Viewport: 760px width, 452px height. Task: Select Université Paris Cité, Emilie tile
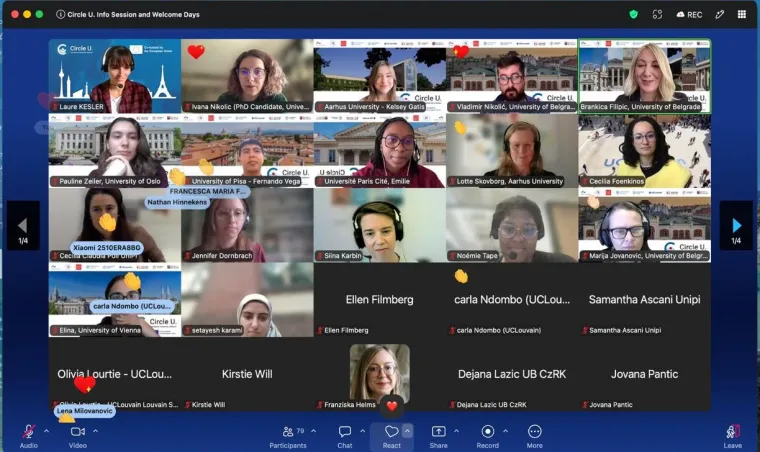(380, 151)
